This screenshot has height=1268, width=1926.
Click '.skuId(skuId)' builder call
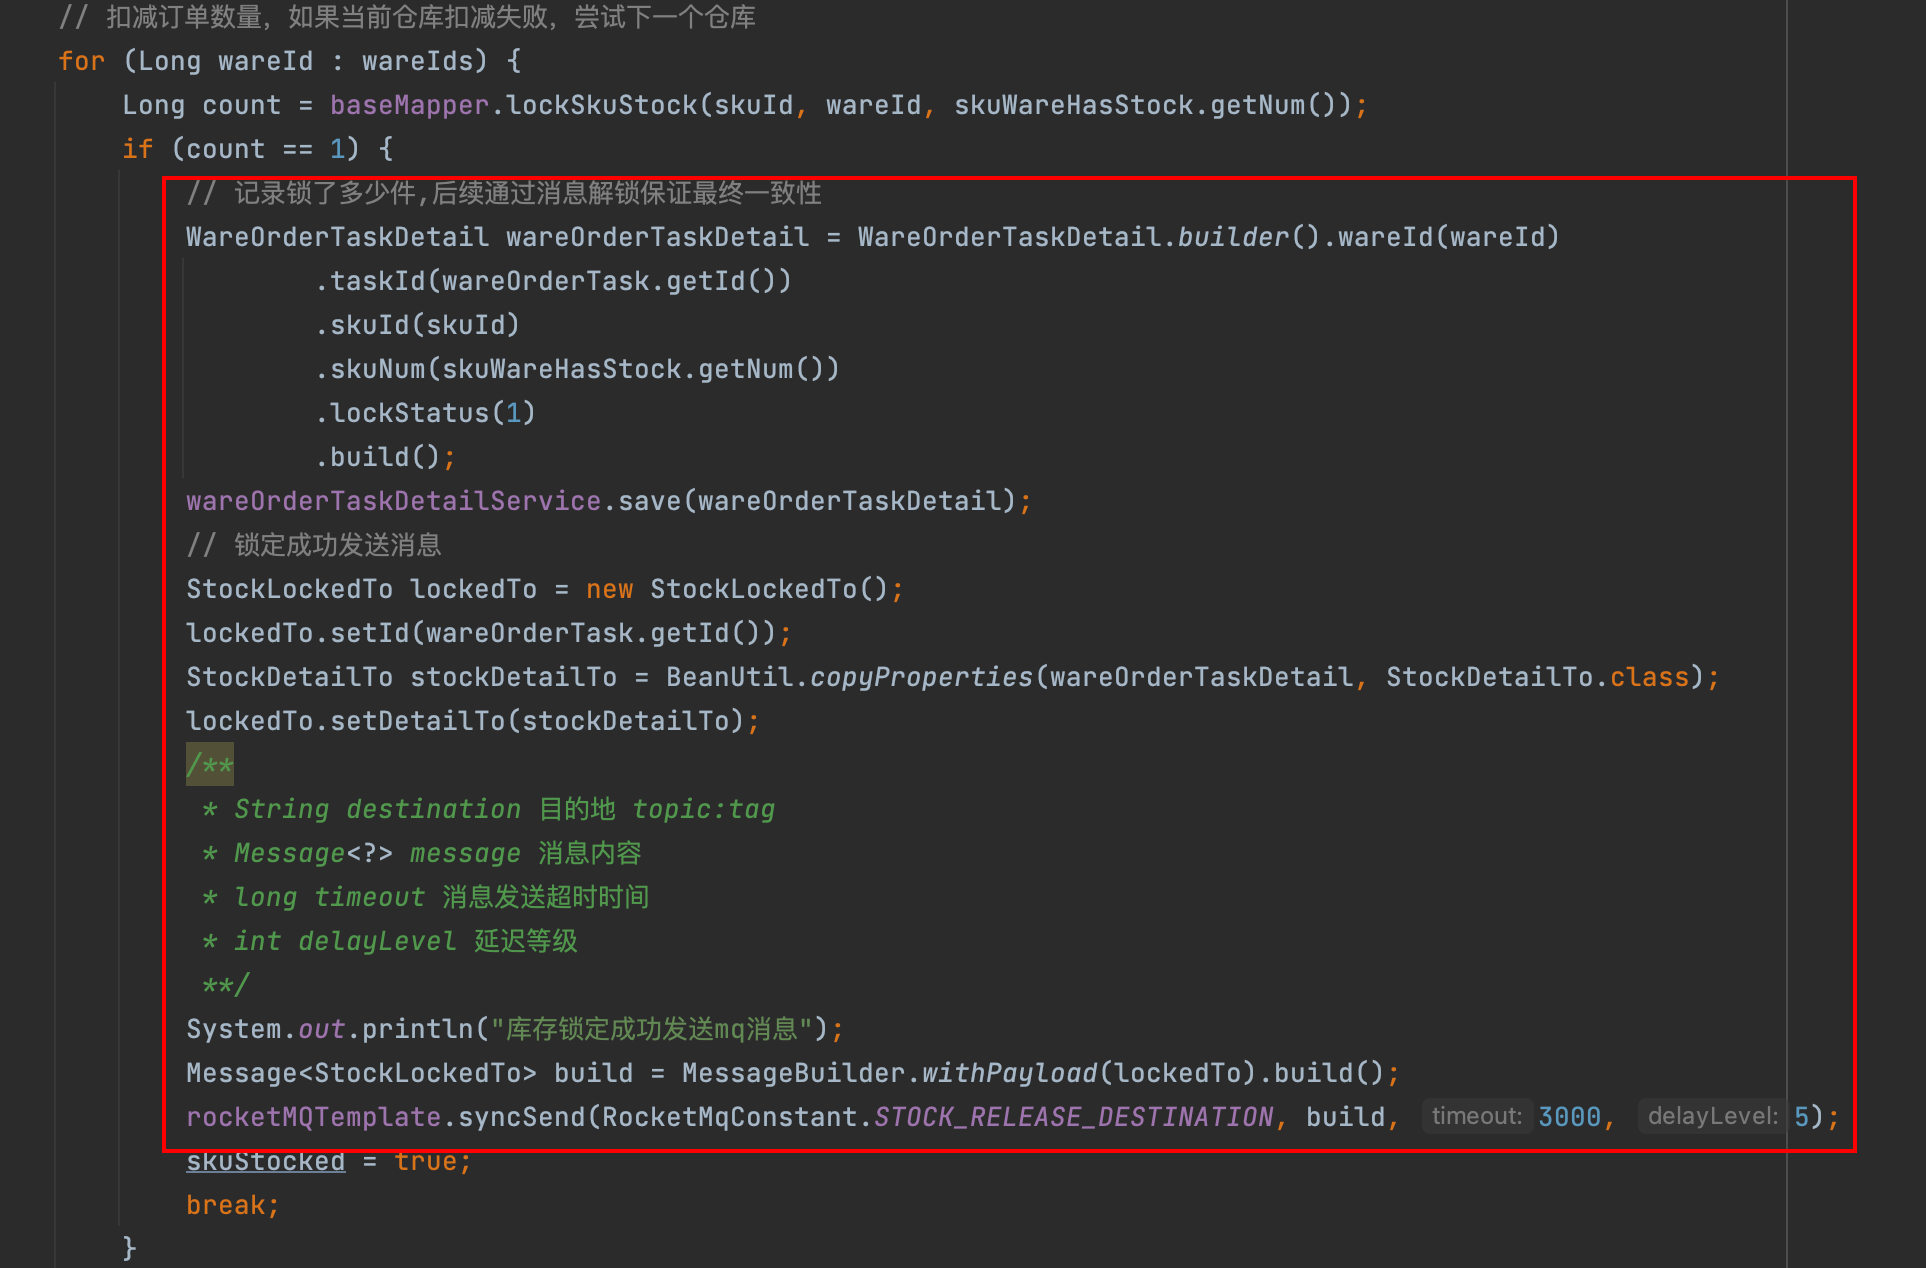[417, 325]
